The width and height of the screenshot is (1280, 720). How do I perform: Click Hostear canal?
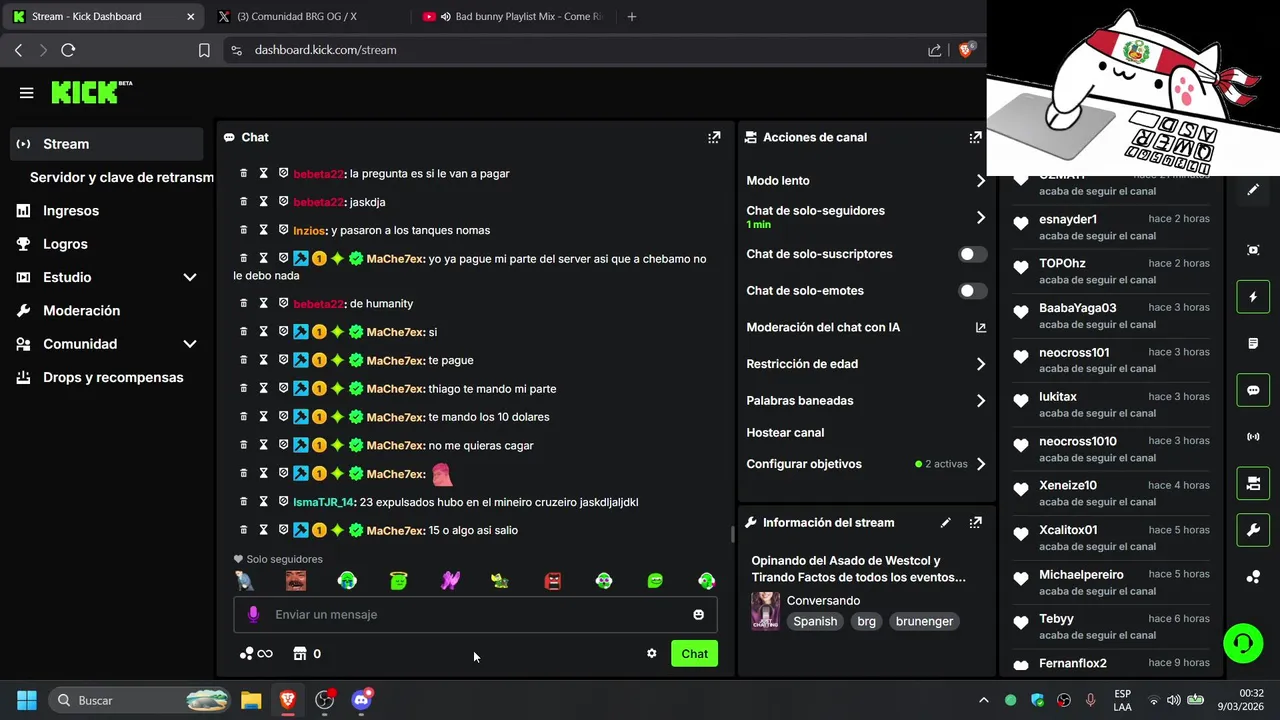click(x=785, y=433)
